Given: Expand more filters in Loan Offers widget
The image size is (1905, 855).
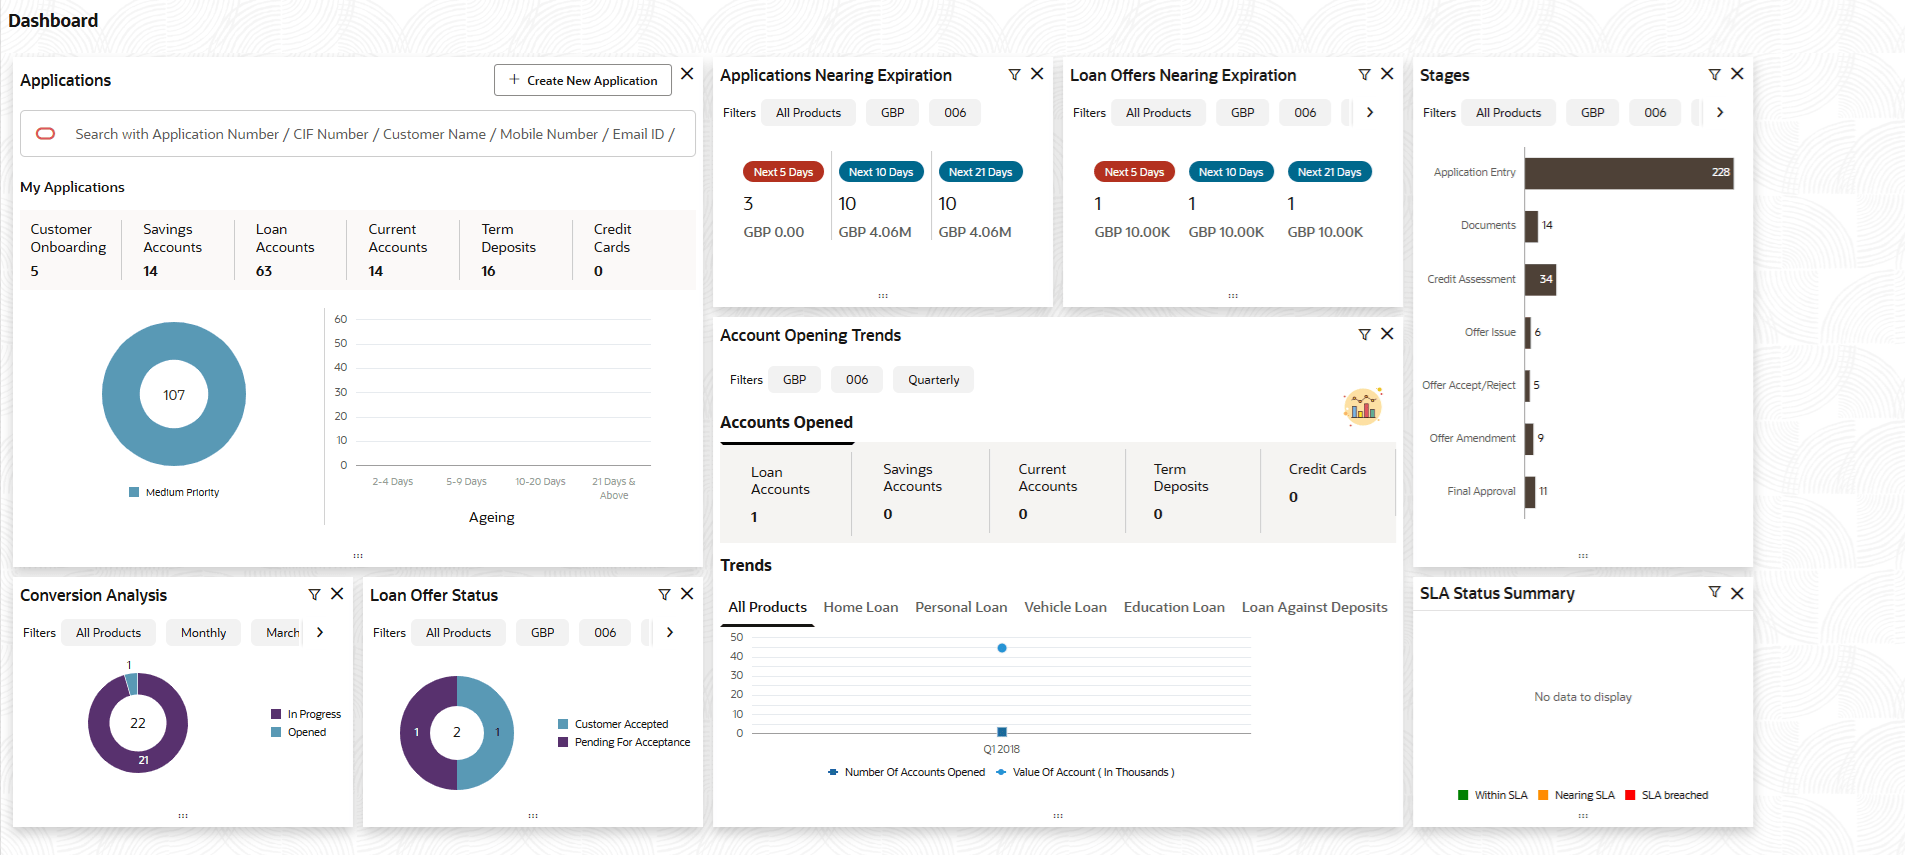Looking at the screenshot, I should (1370, 113).
